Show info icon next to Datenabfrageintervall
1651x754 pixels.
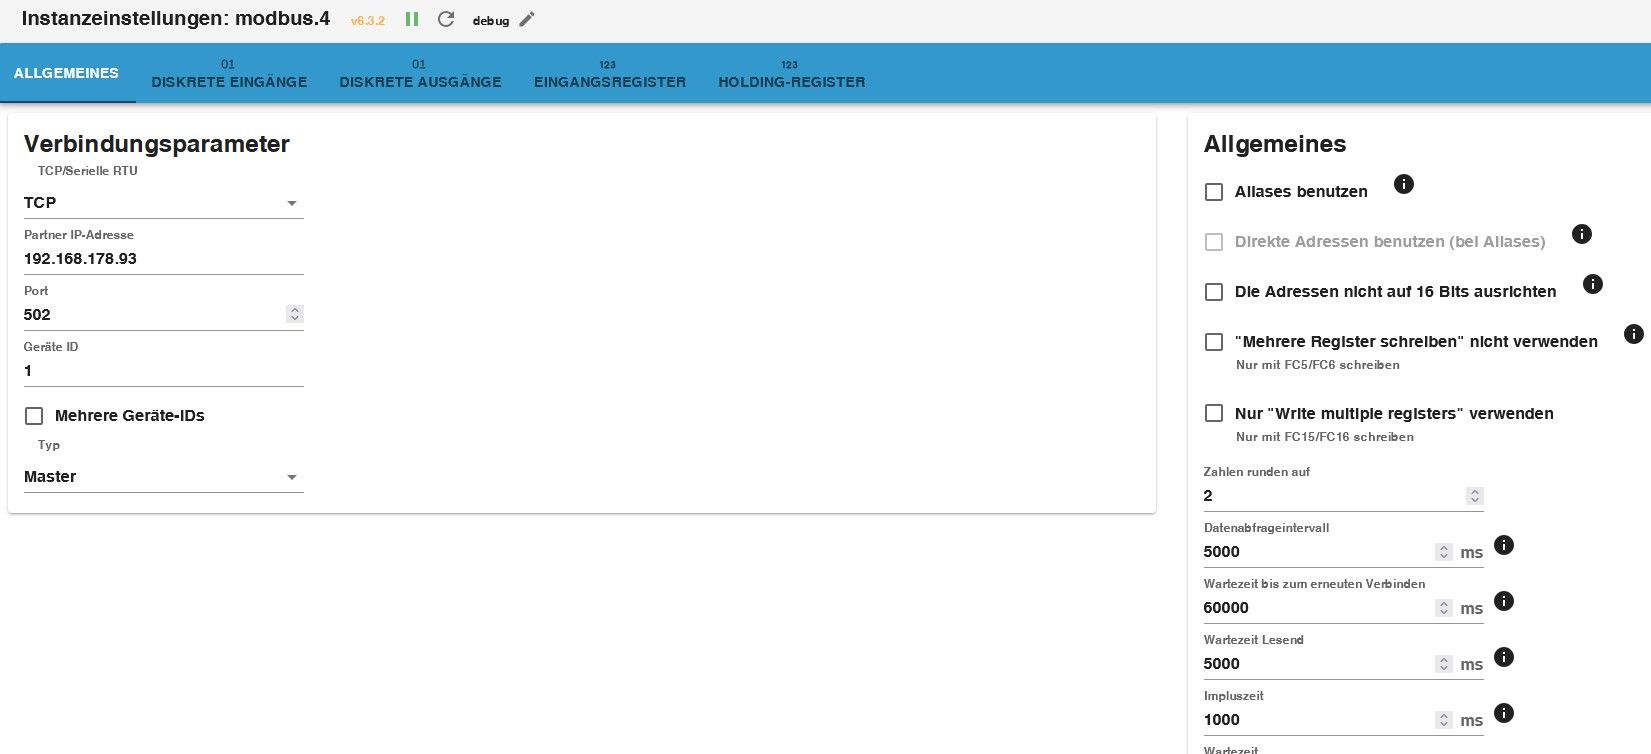1504,545
